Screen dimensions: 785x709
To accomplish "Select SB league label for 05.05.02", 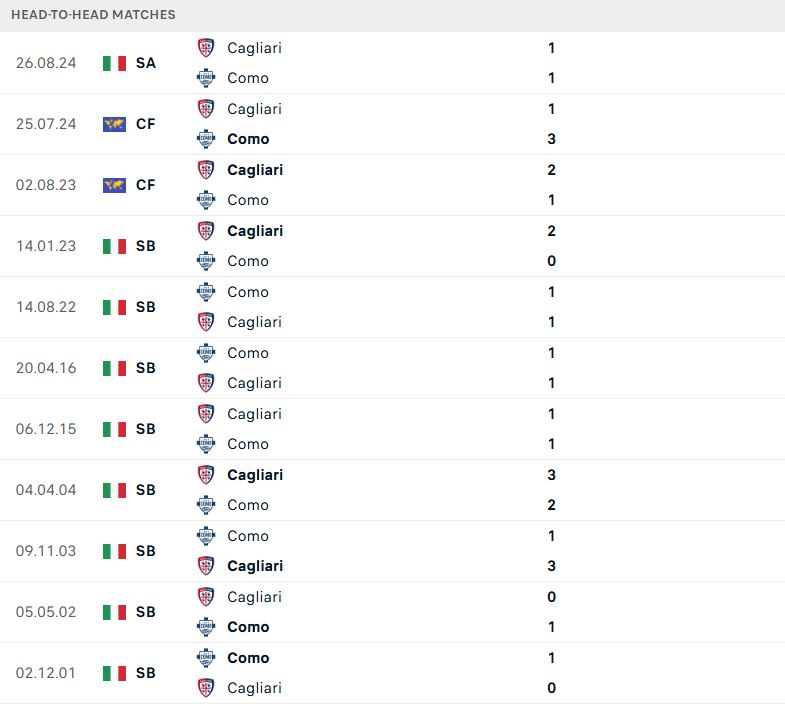I will pyautogui.click(x=146, y=612).
